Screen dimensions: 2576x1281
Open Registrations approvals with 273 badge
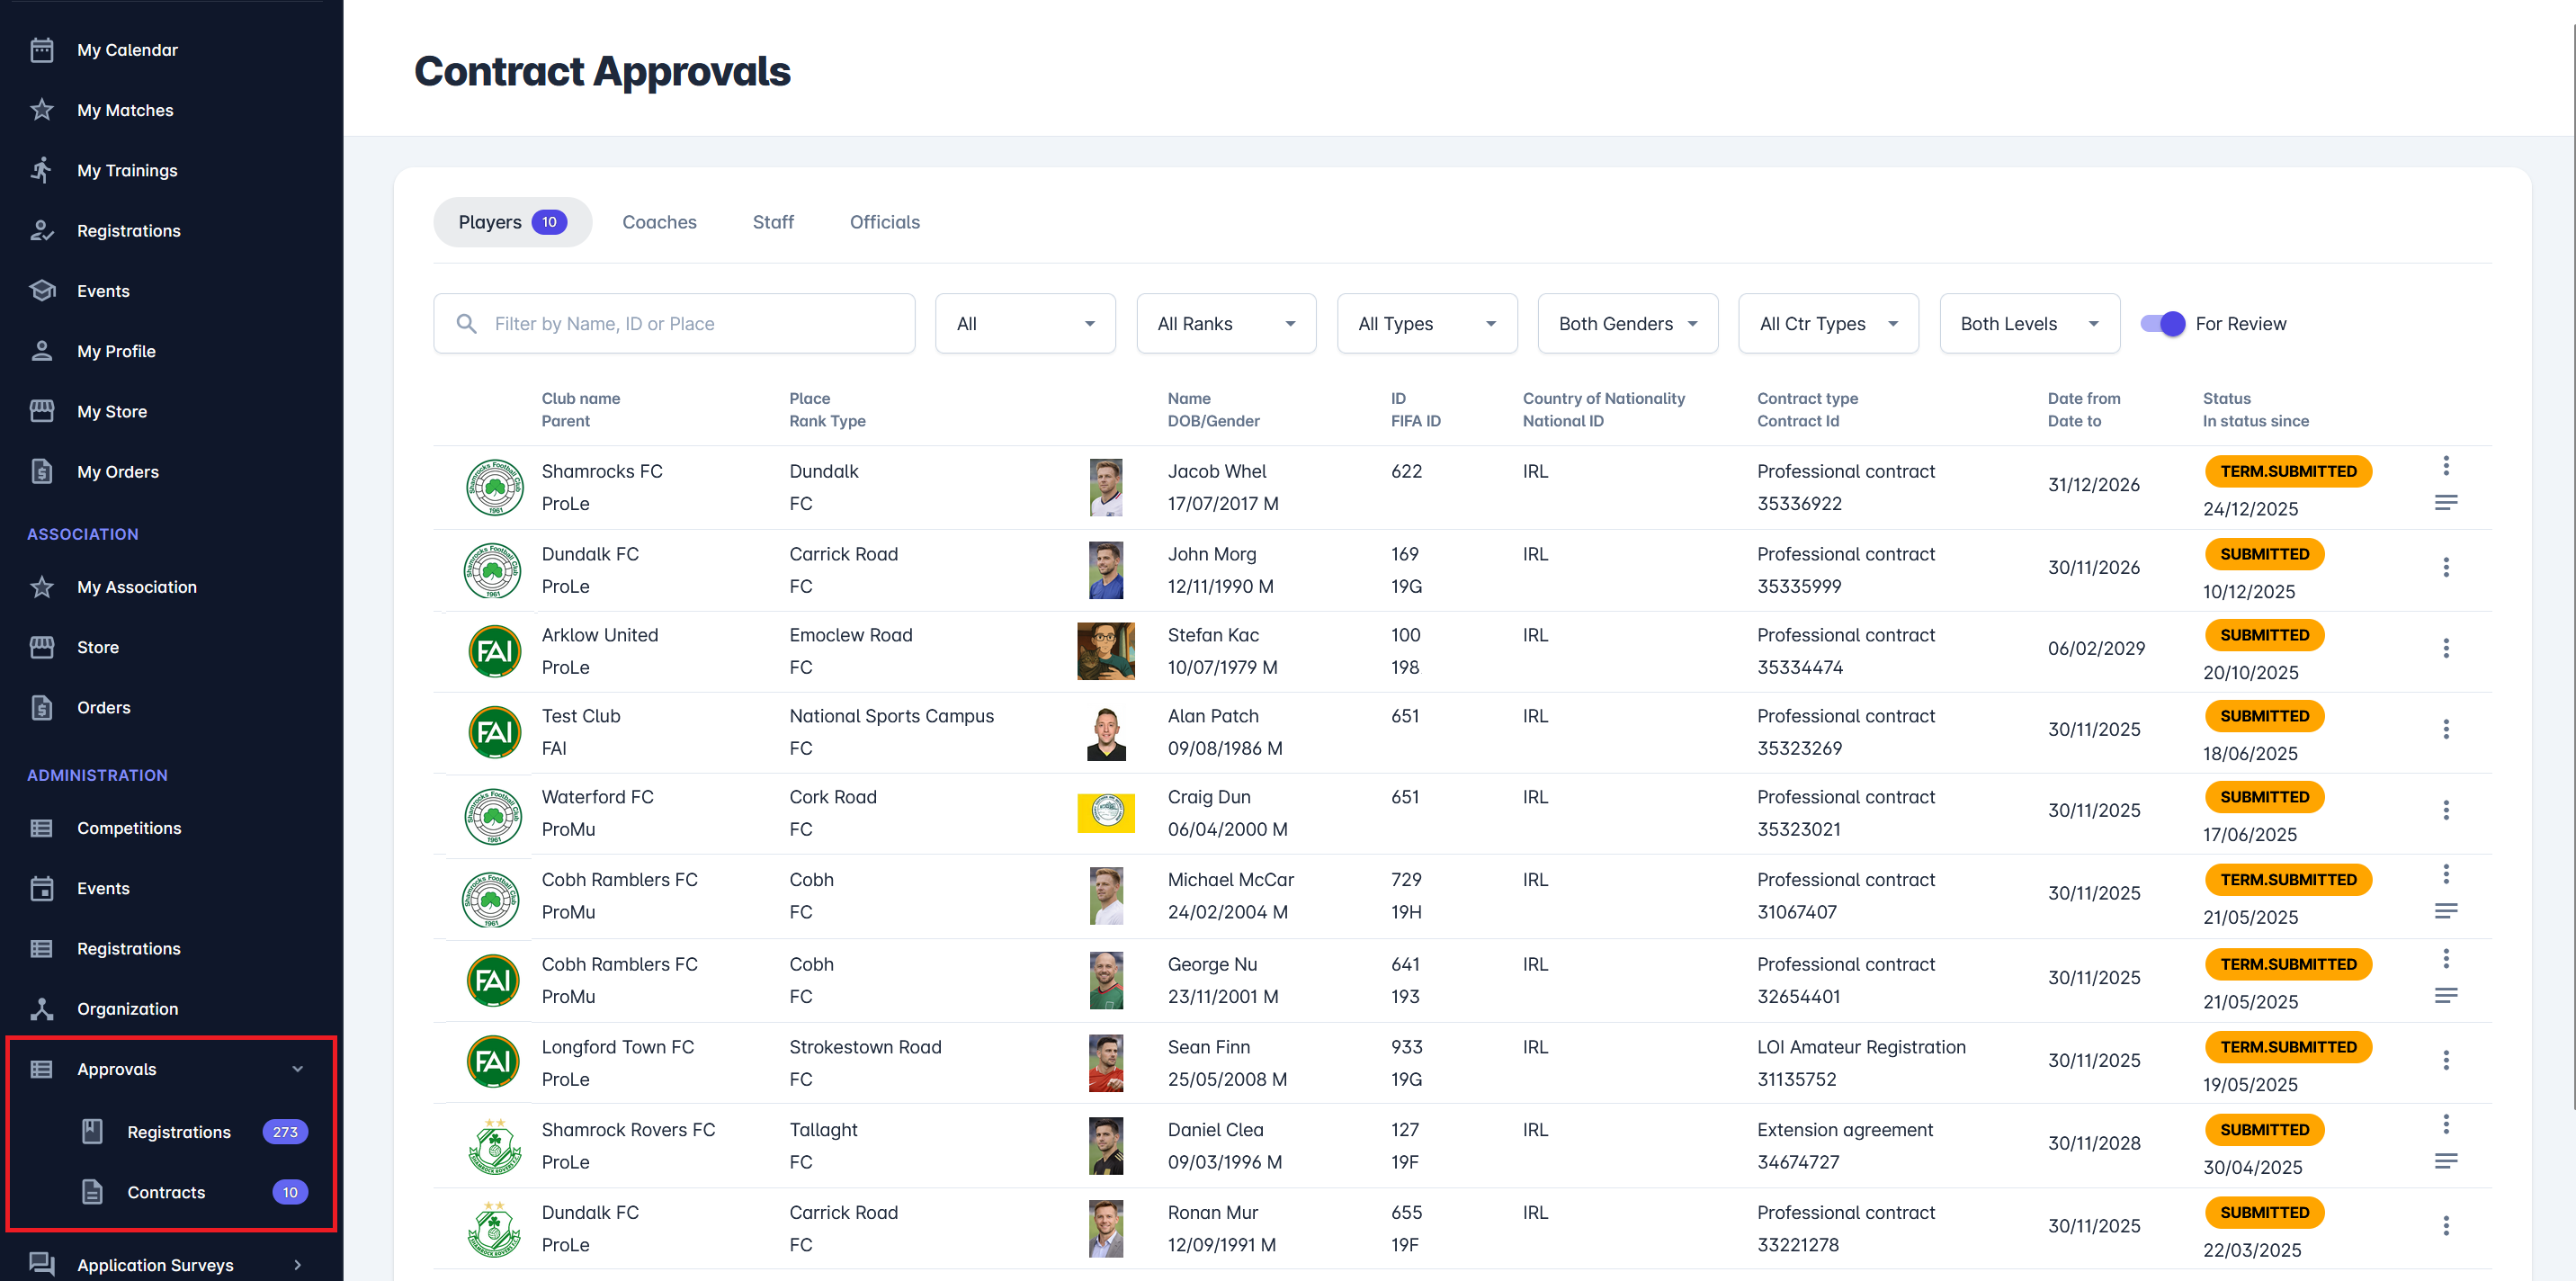click(179, 1132)
